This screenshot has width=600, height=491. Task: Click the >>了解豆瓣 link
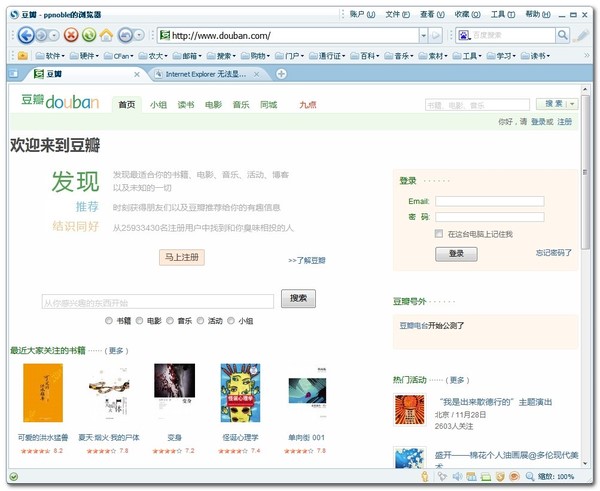click(x=307, y=261)
